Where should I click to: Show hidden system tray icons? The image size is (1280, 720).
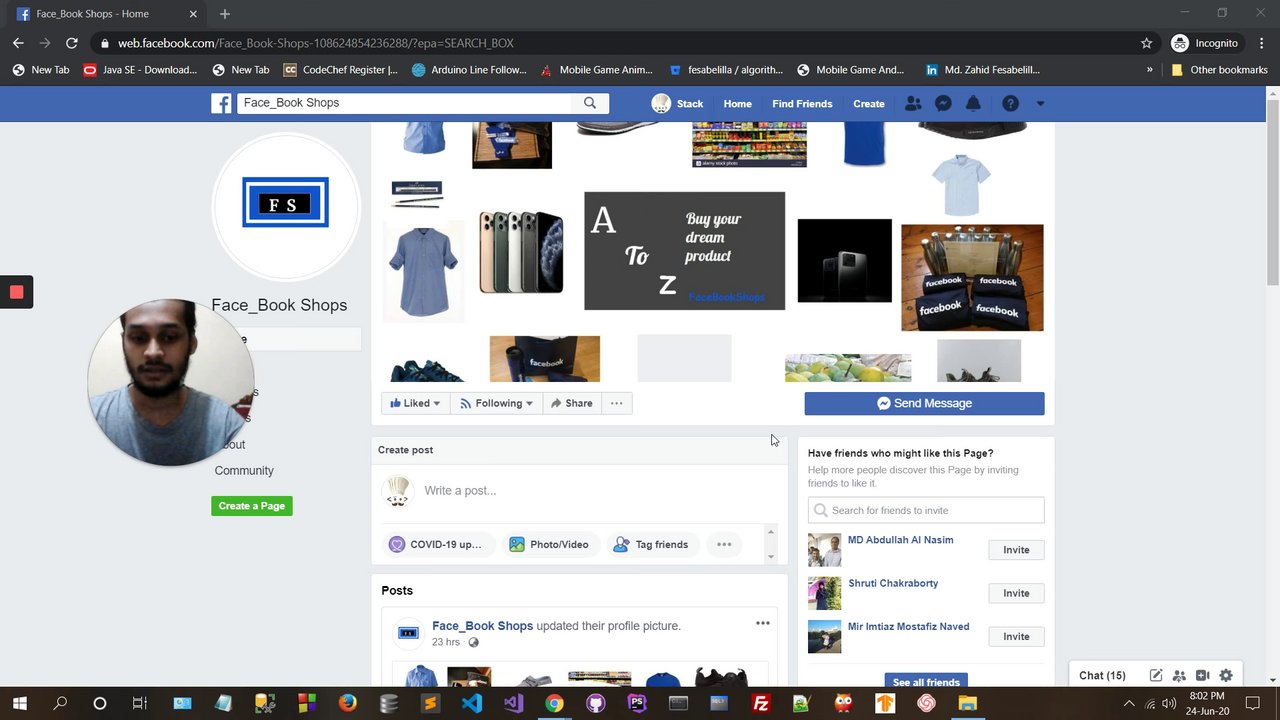tap(1129, 703)
